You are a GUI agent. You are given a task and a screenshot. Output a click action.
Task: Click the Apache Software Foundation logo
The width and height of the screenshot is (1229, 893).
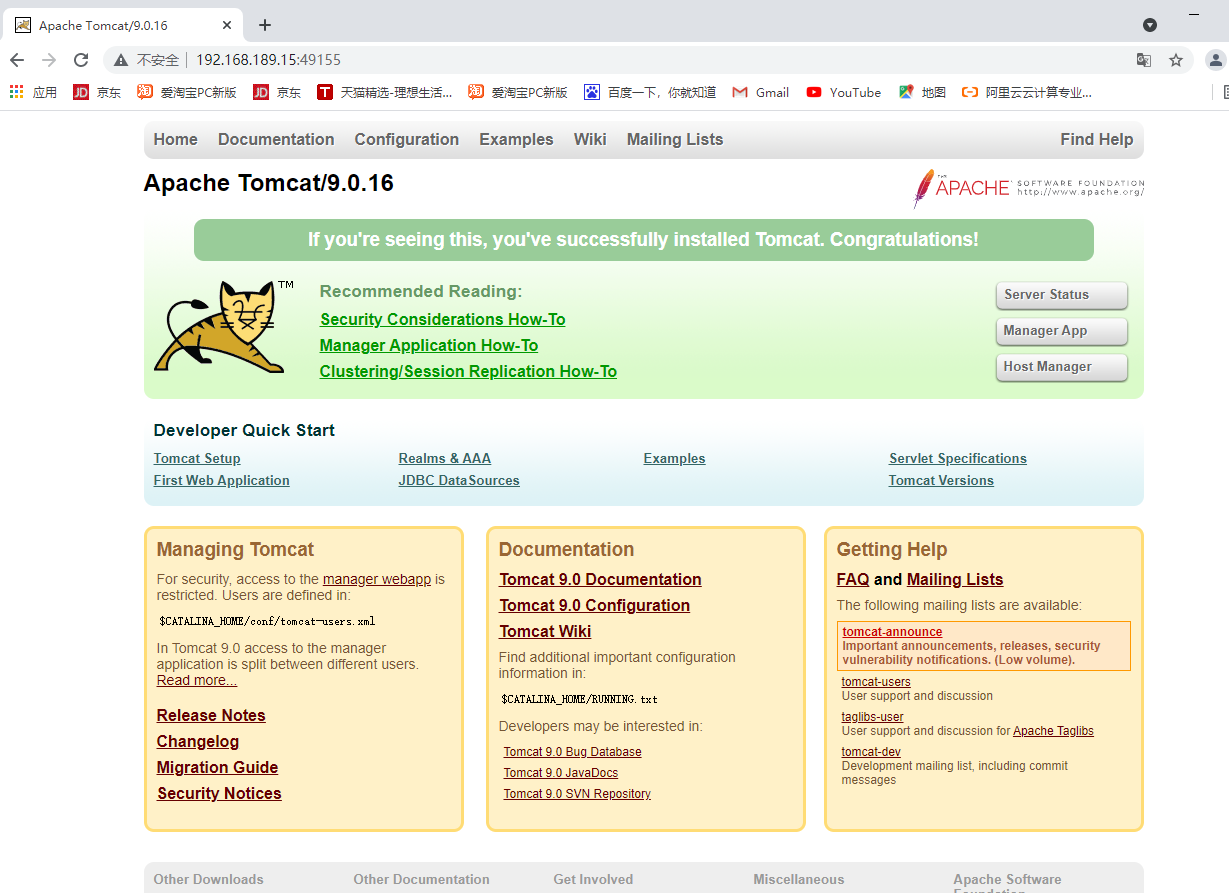click(x=1028, y=187)
